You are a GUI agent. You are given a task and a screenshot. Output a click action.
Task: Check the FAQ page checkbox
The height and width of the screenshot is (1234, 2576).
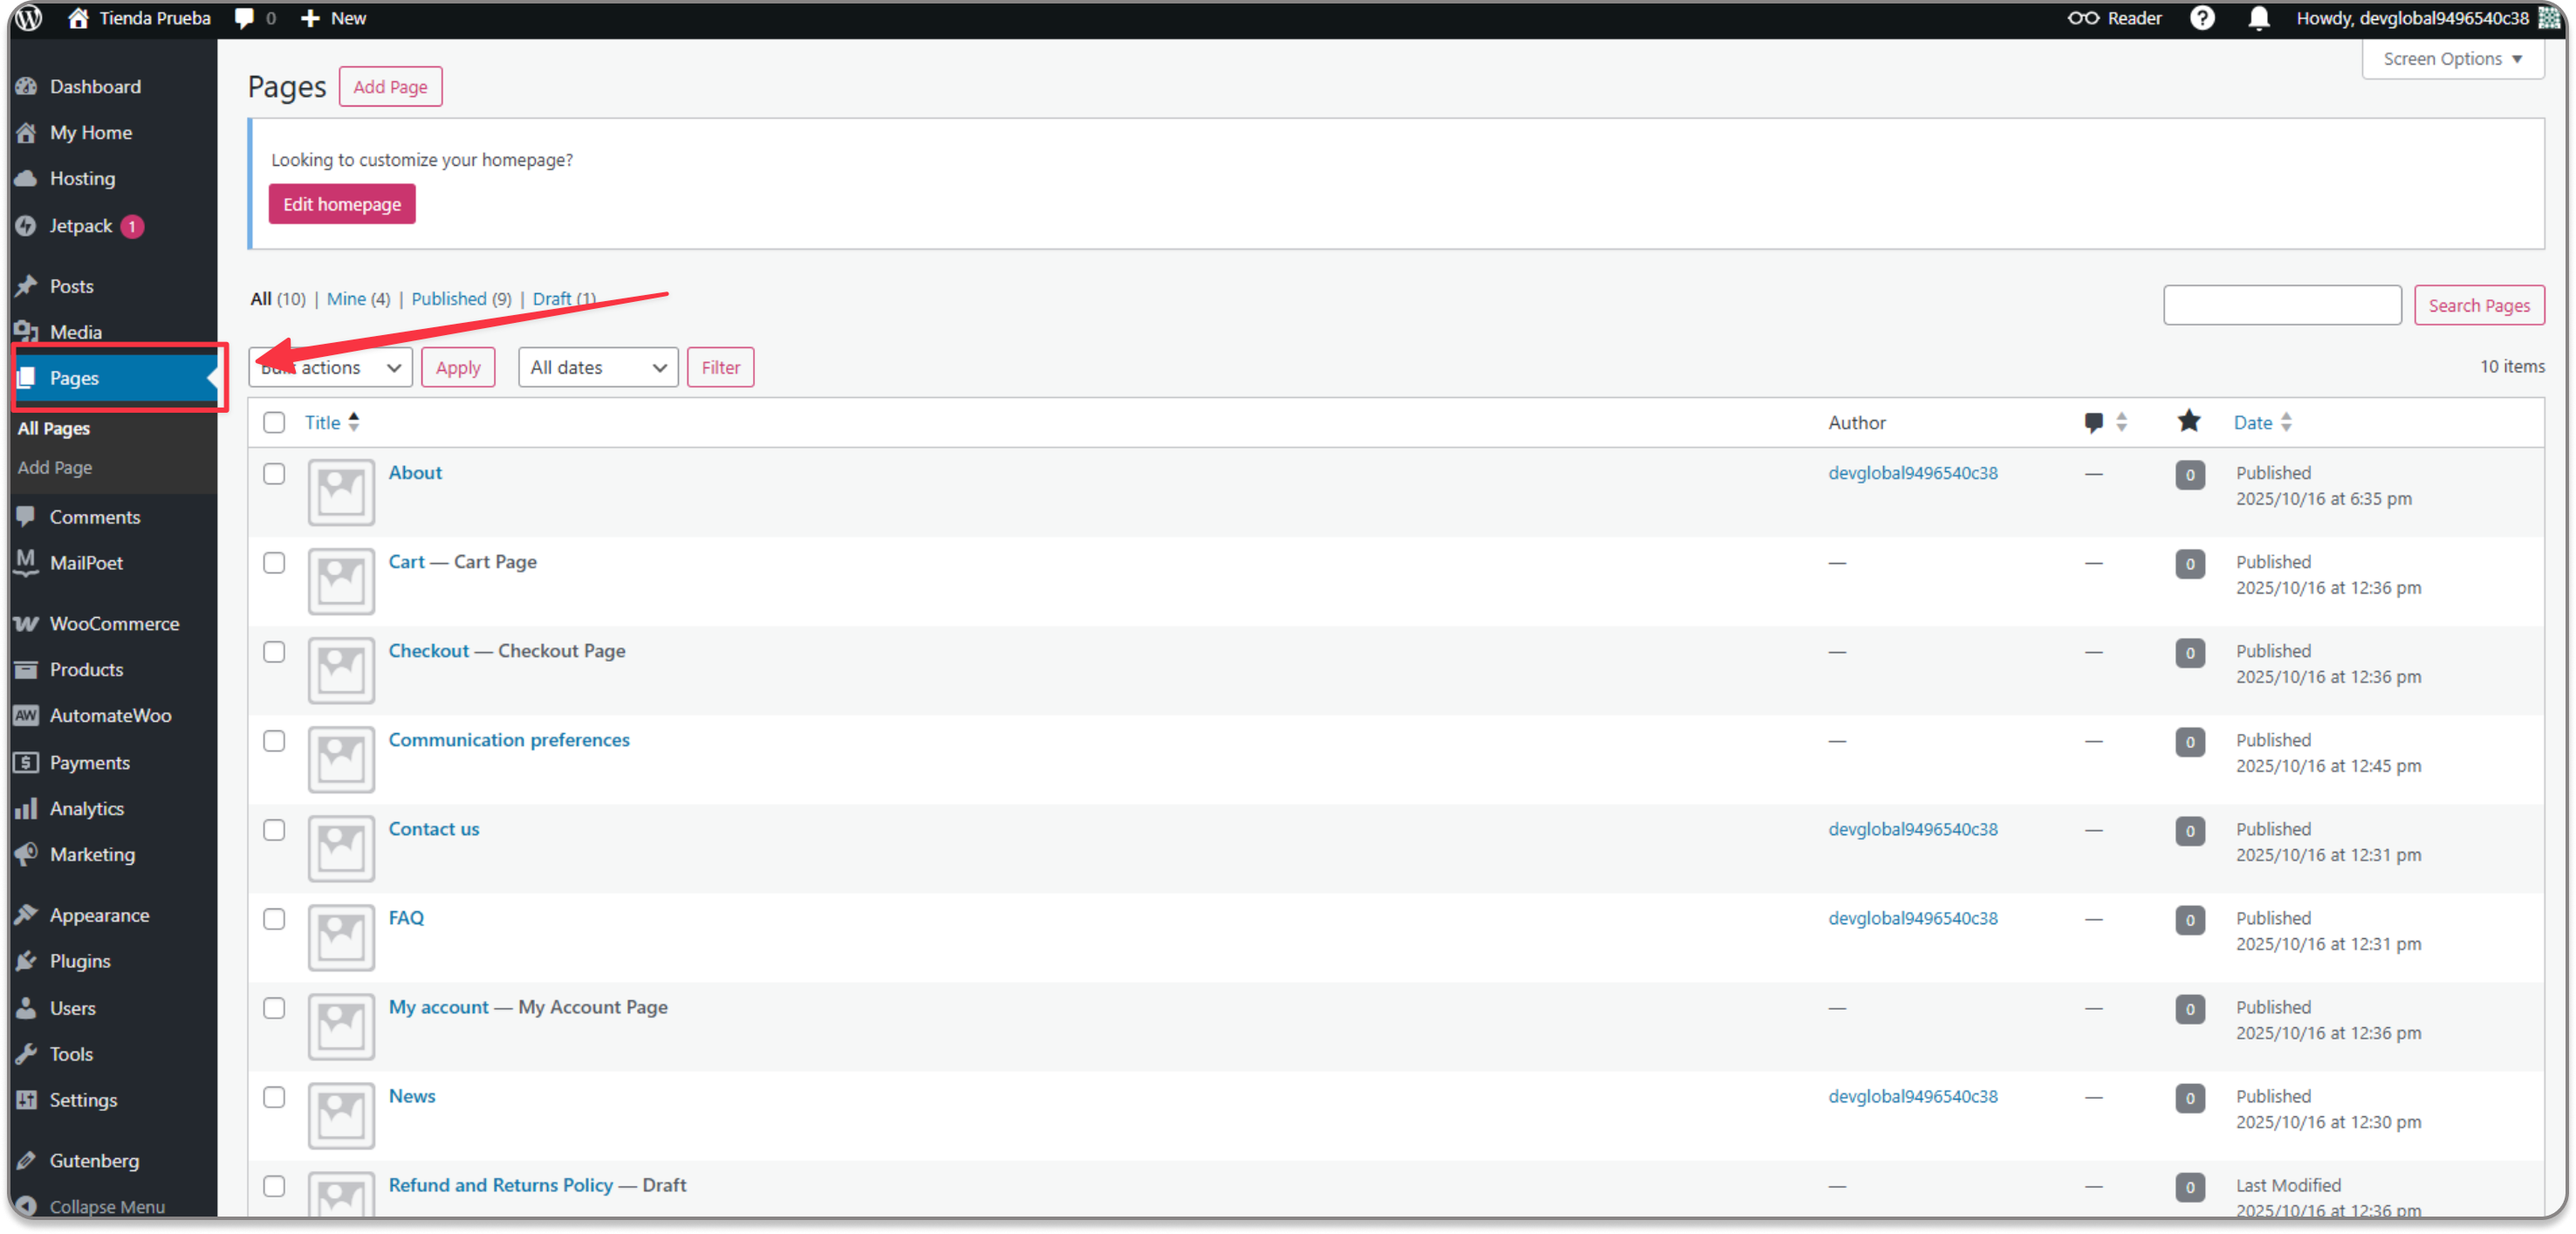tap(274, 919)
